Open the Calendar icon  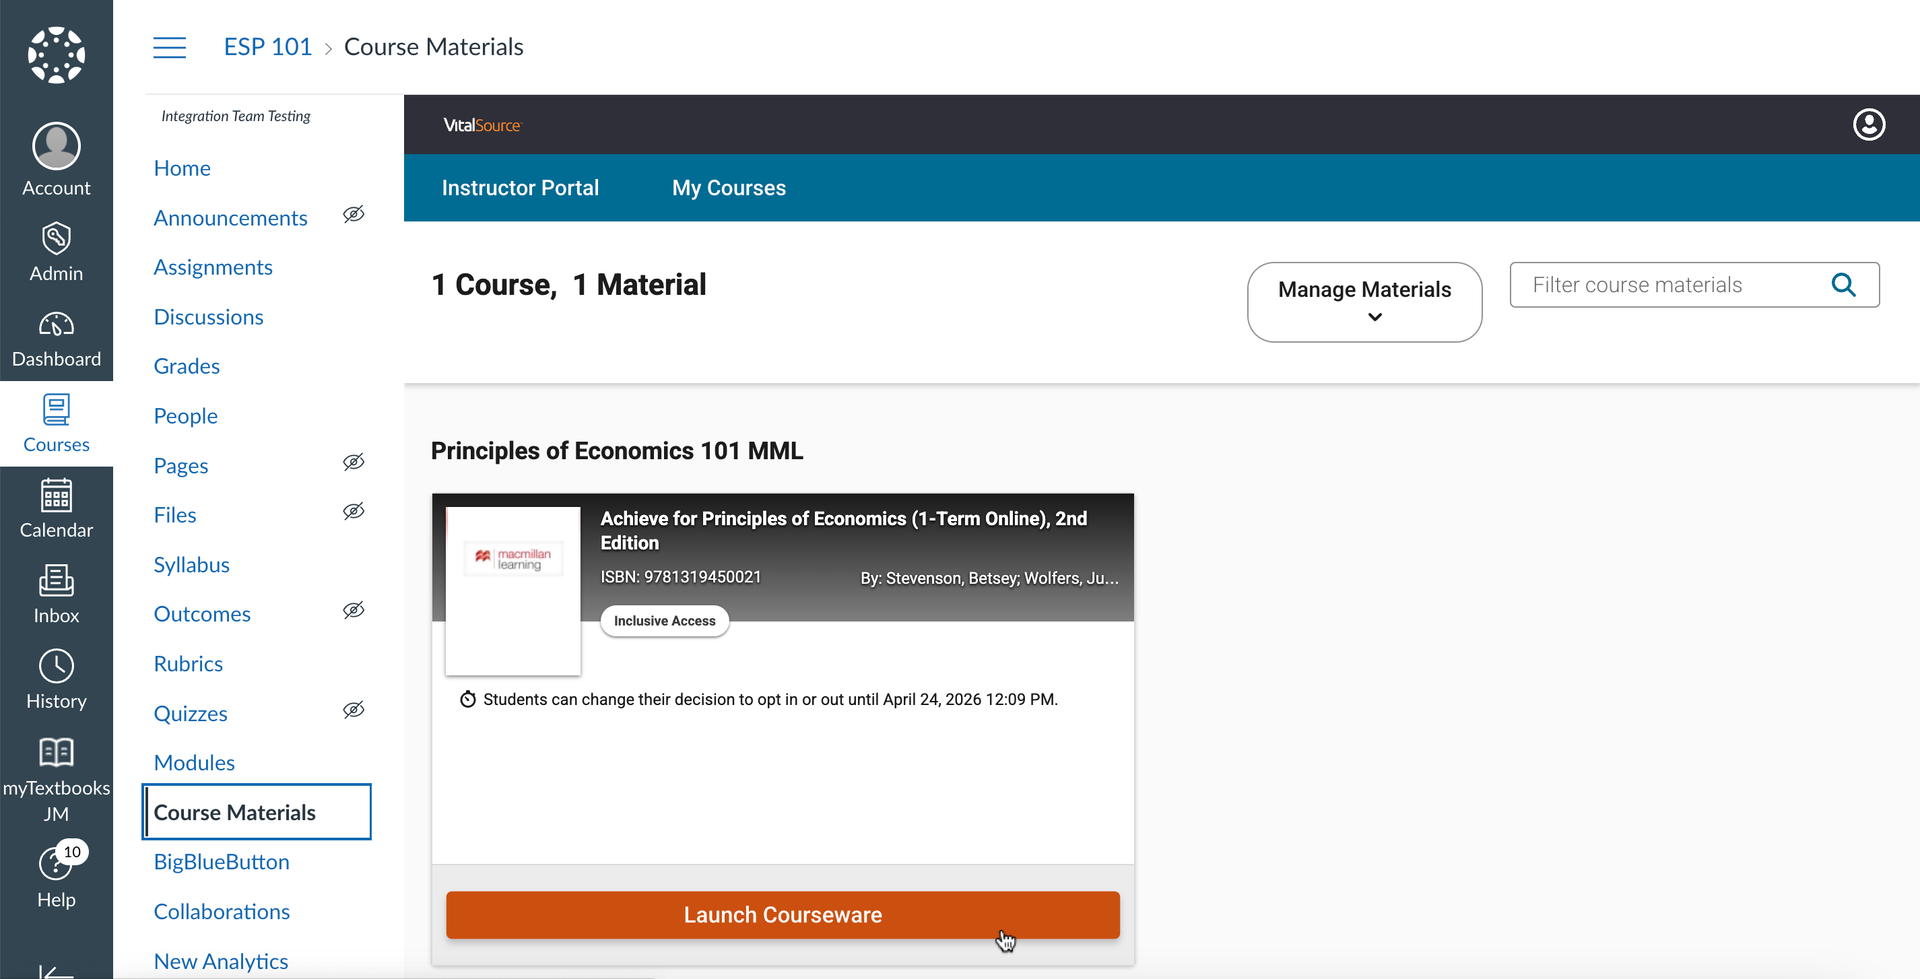[x=56, y=495]
